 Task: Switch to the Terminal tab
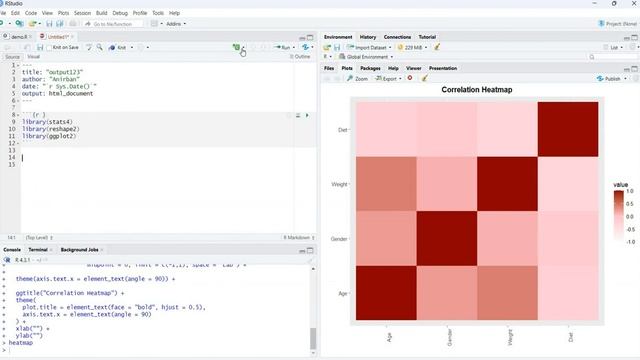(x=38, y=250)
